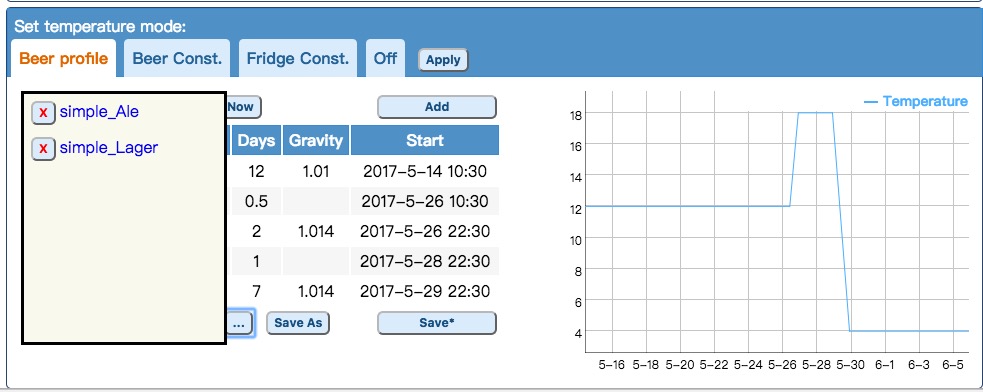The width and height of the screenshot is (983, 392).
Task: Switch to the Beer Const. tab
Action: point(177,59)
